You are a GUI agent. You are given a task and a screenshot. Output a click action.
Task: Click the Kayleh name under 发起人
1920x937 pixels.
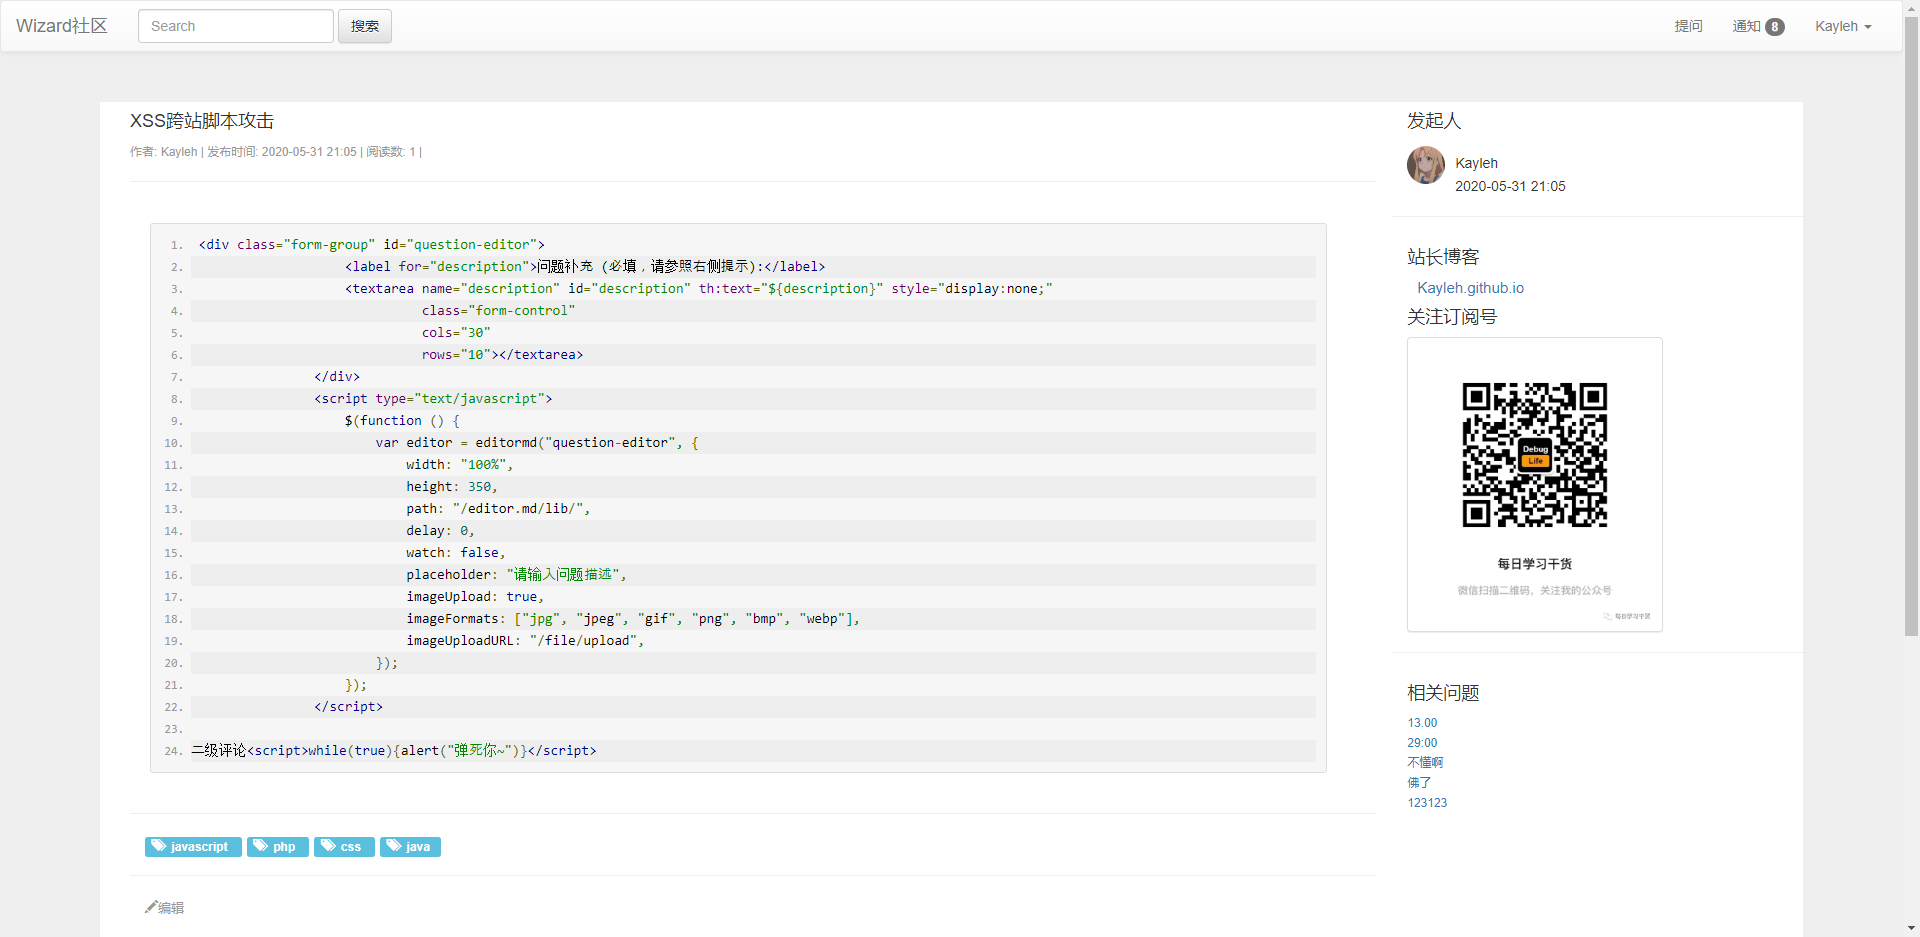(1476, 163)
